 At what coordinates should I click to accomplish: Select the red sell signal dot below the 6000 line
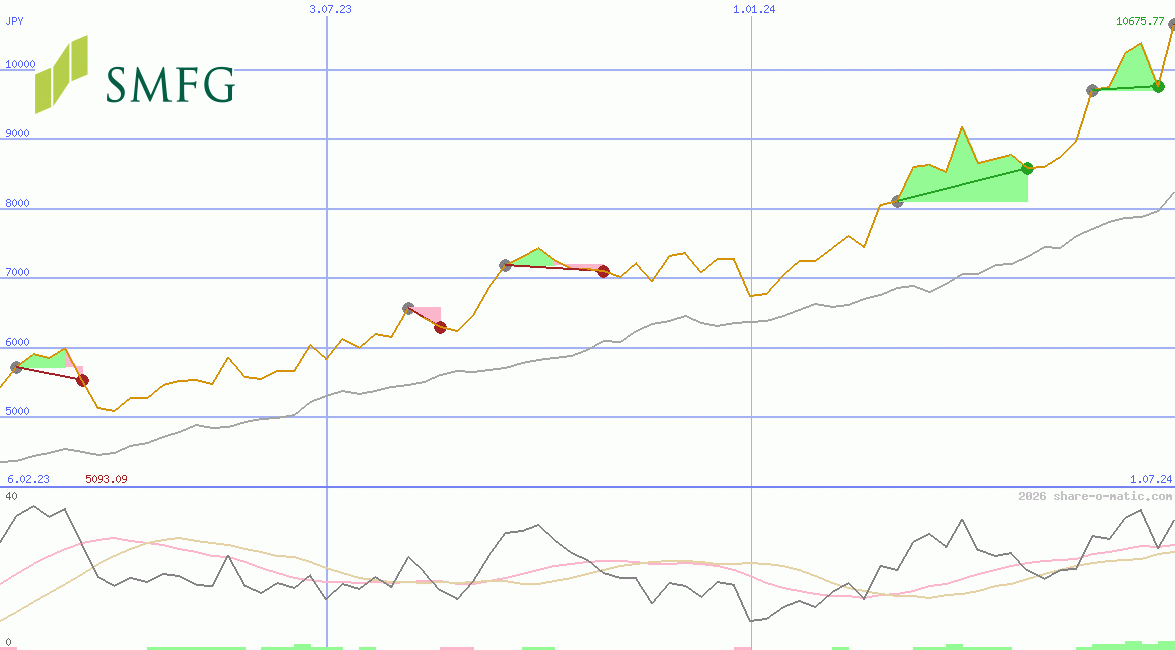tap(83, 379)
